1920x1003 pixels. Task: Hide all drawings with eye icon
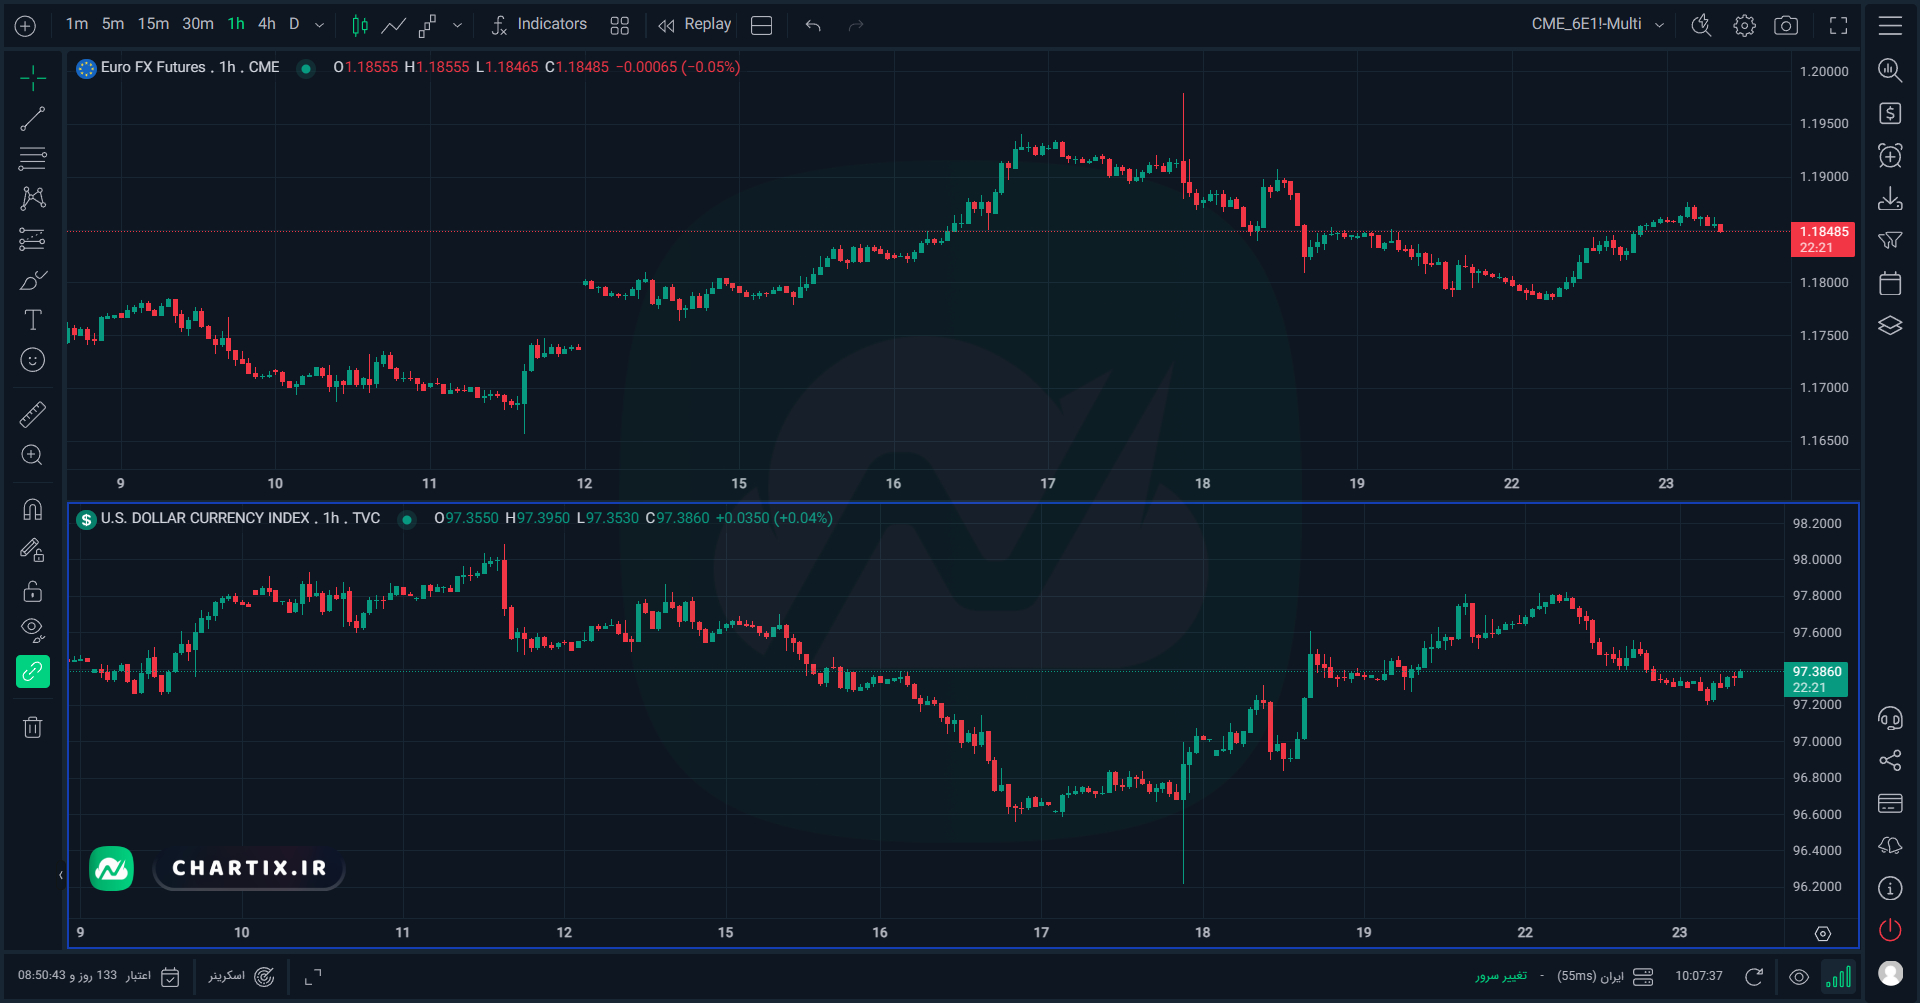pyautogui.click(x=33, y=630)
